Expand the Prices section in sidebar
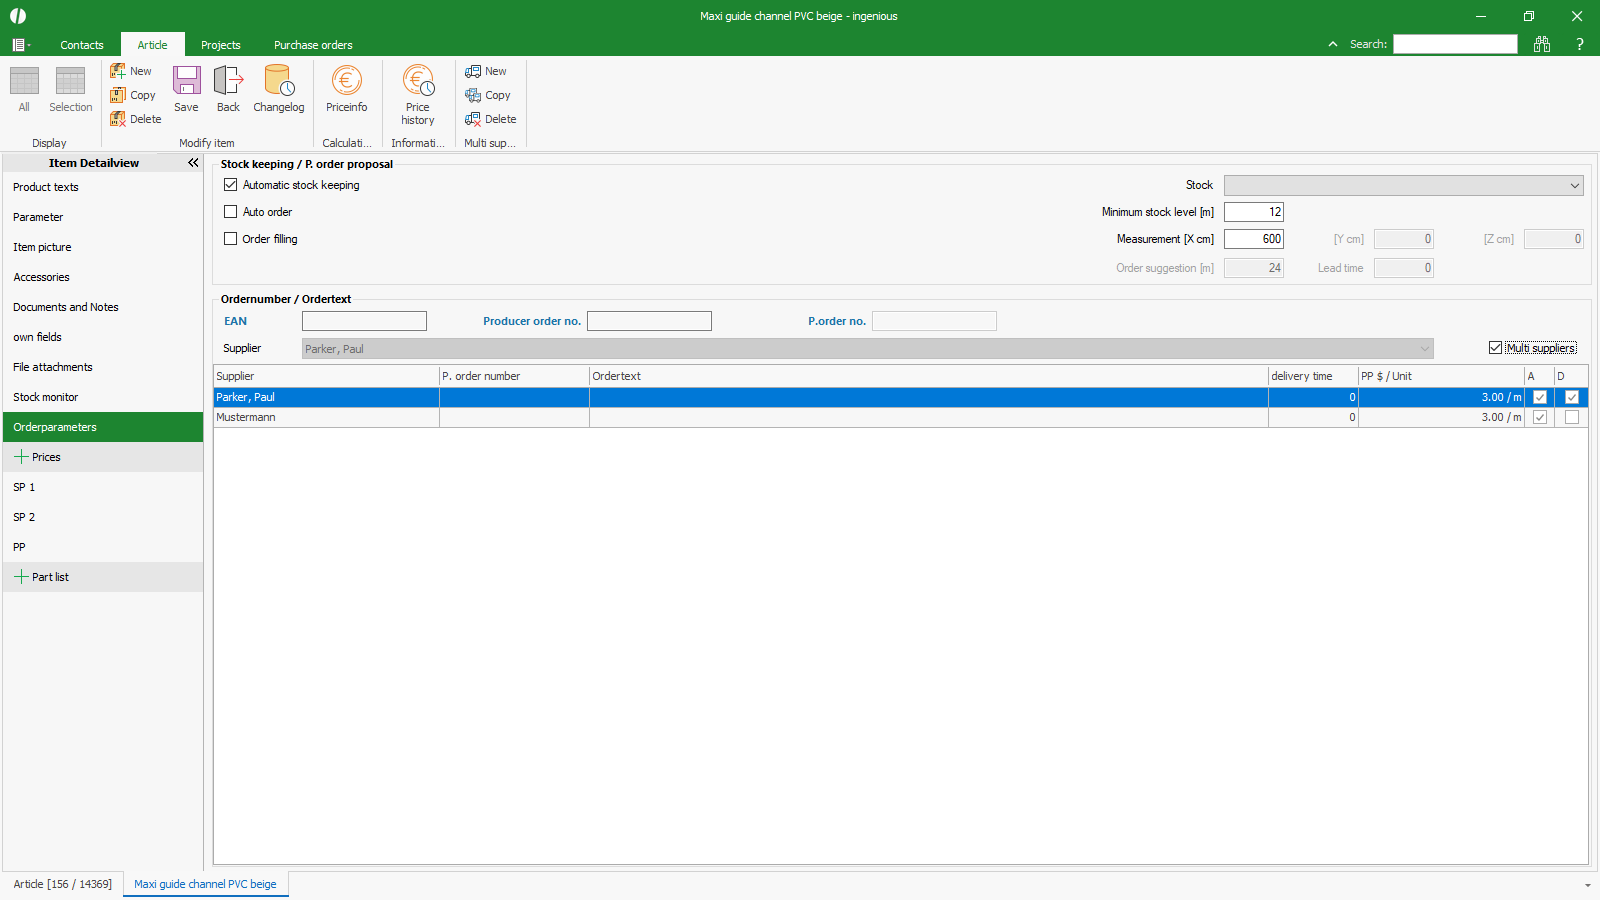Image resolution: width=1600 pixels, height=900 pixels. pyautogui.click(x=21, y=457)
